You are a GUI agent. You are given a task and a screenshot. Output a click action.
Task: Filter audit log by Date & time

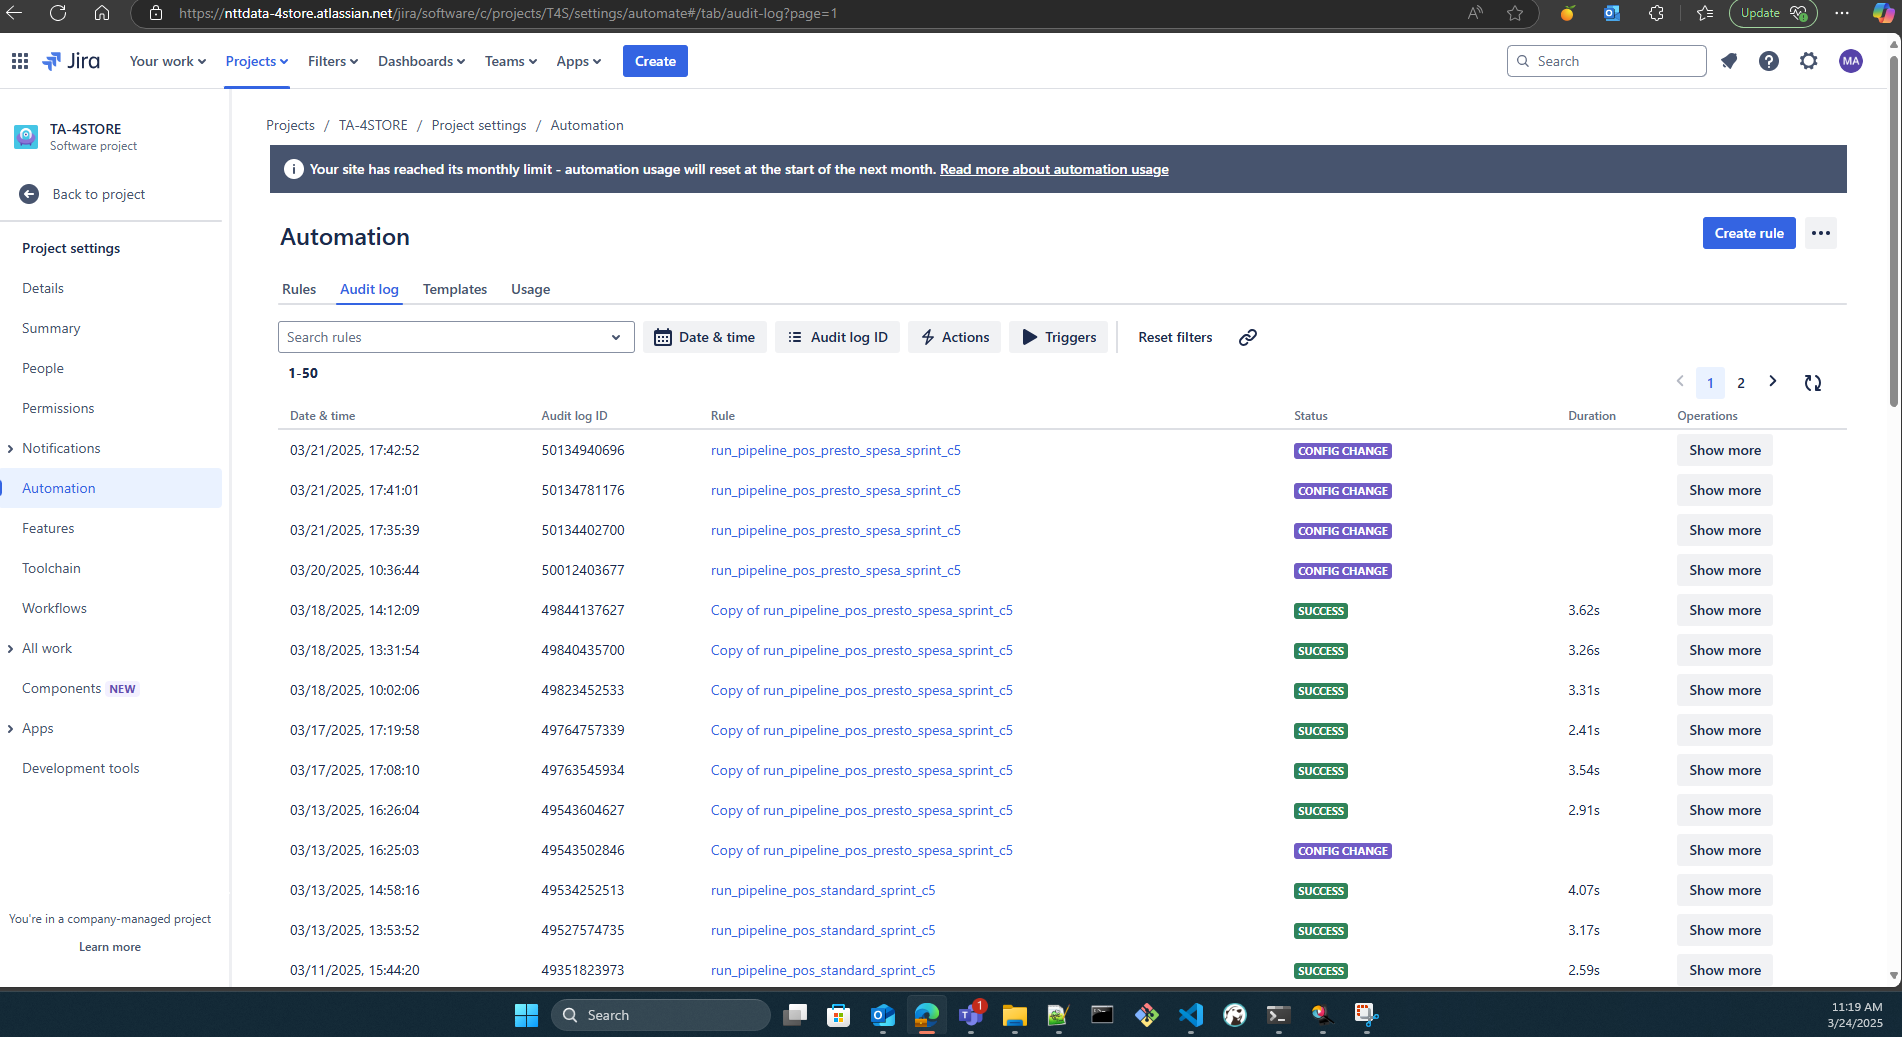(705, 338)
